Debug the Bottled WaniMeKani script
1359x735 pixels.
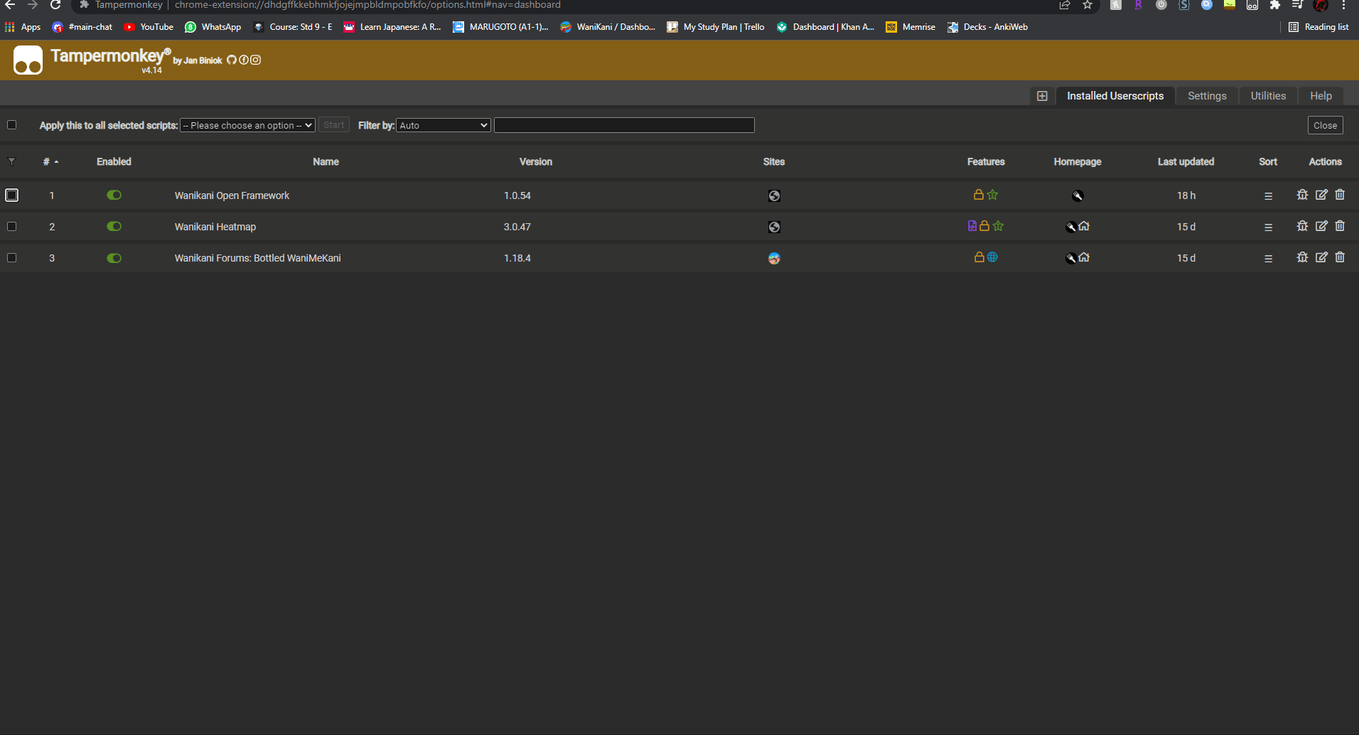pos(1302,257)
